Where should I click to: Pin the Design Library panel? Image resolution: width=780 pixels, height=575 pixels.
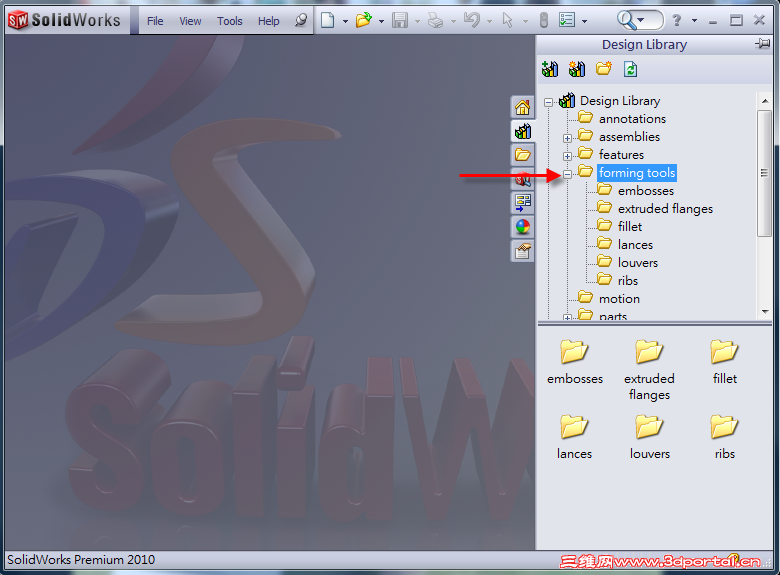(762, 44)
